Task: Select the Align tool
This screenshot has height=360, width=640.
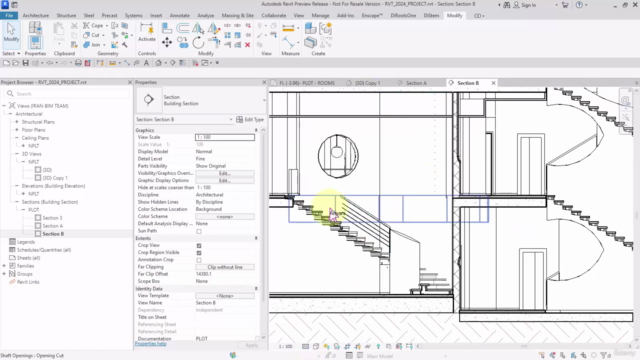Action: (167, 28)
